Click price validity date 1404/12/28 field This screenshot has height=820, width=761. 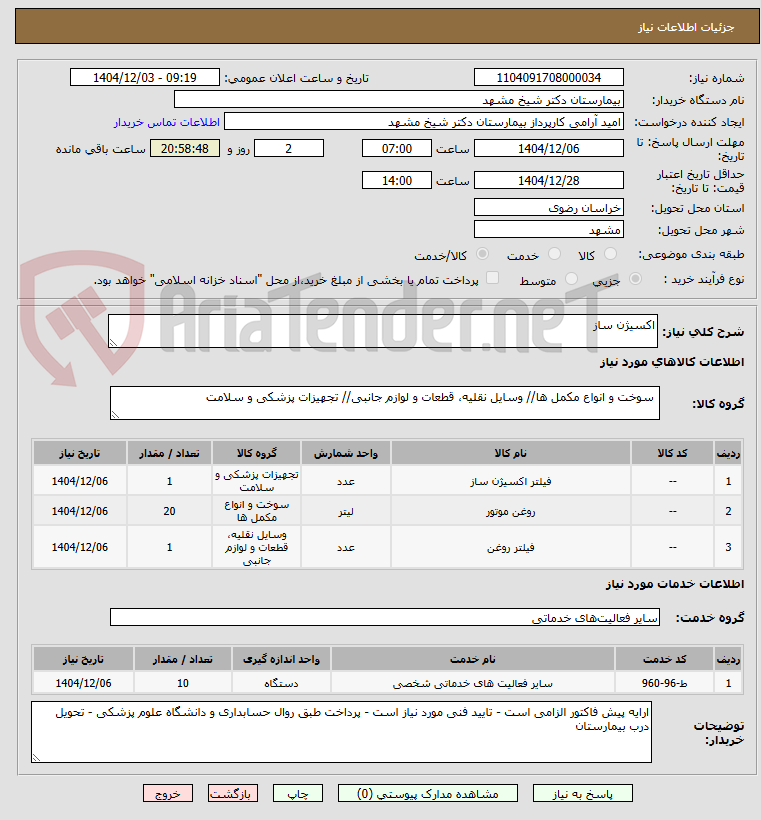(x=549, y=180)
